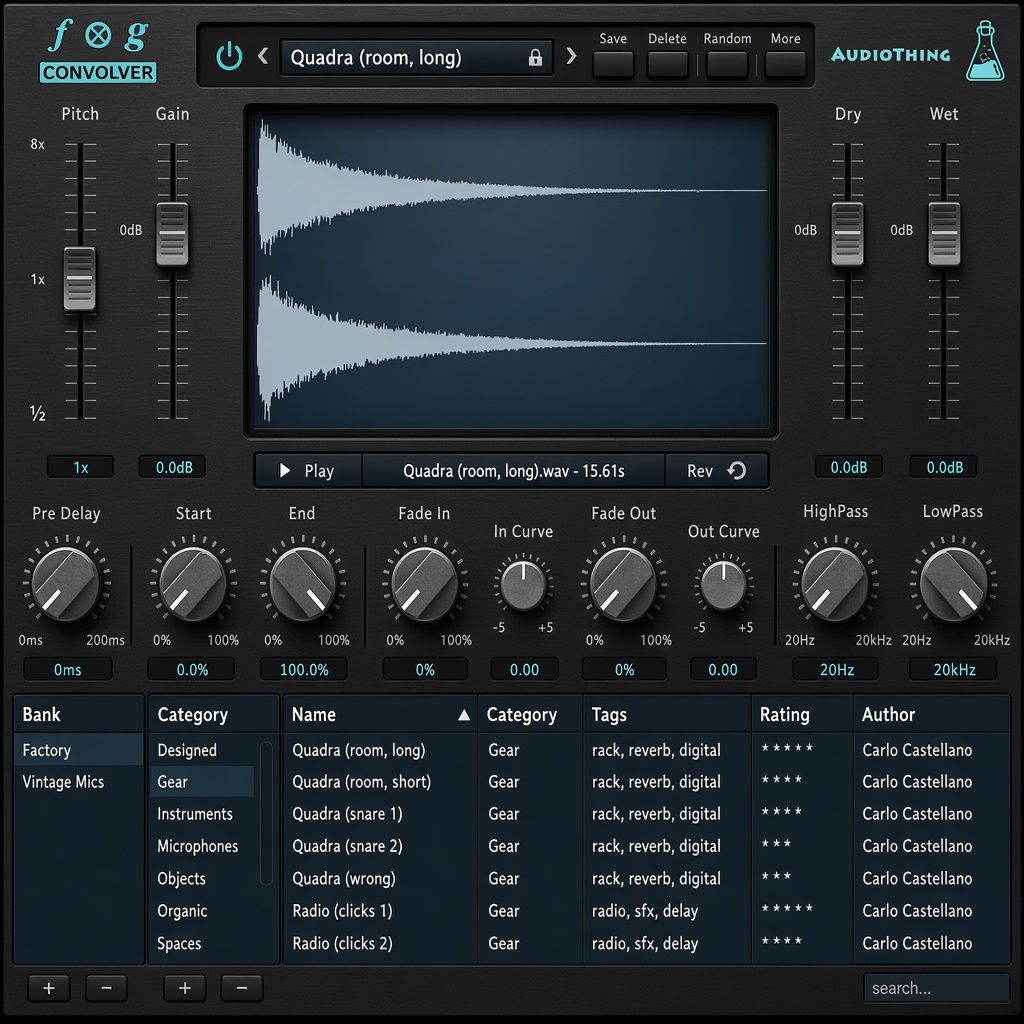Click the Pitch 1x value field
Screen dimensions: 1024x1024
point(80,467)
